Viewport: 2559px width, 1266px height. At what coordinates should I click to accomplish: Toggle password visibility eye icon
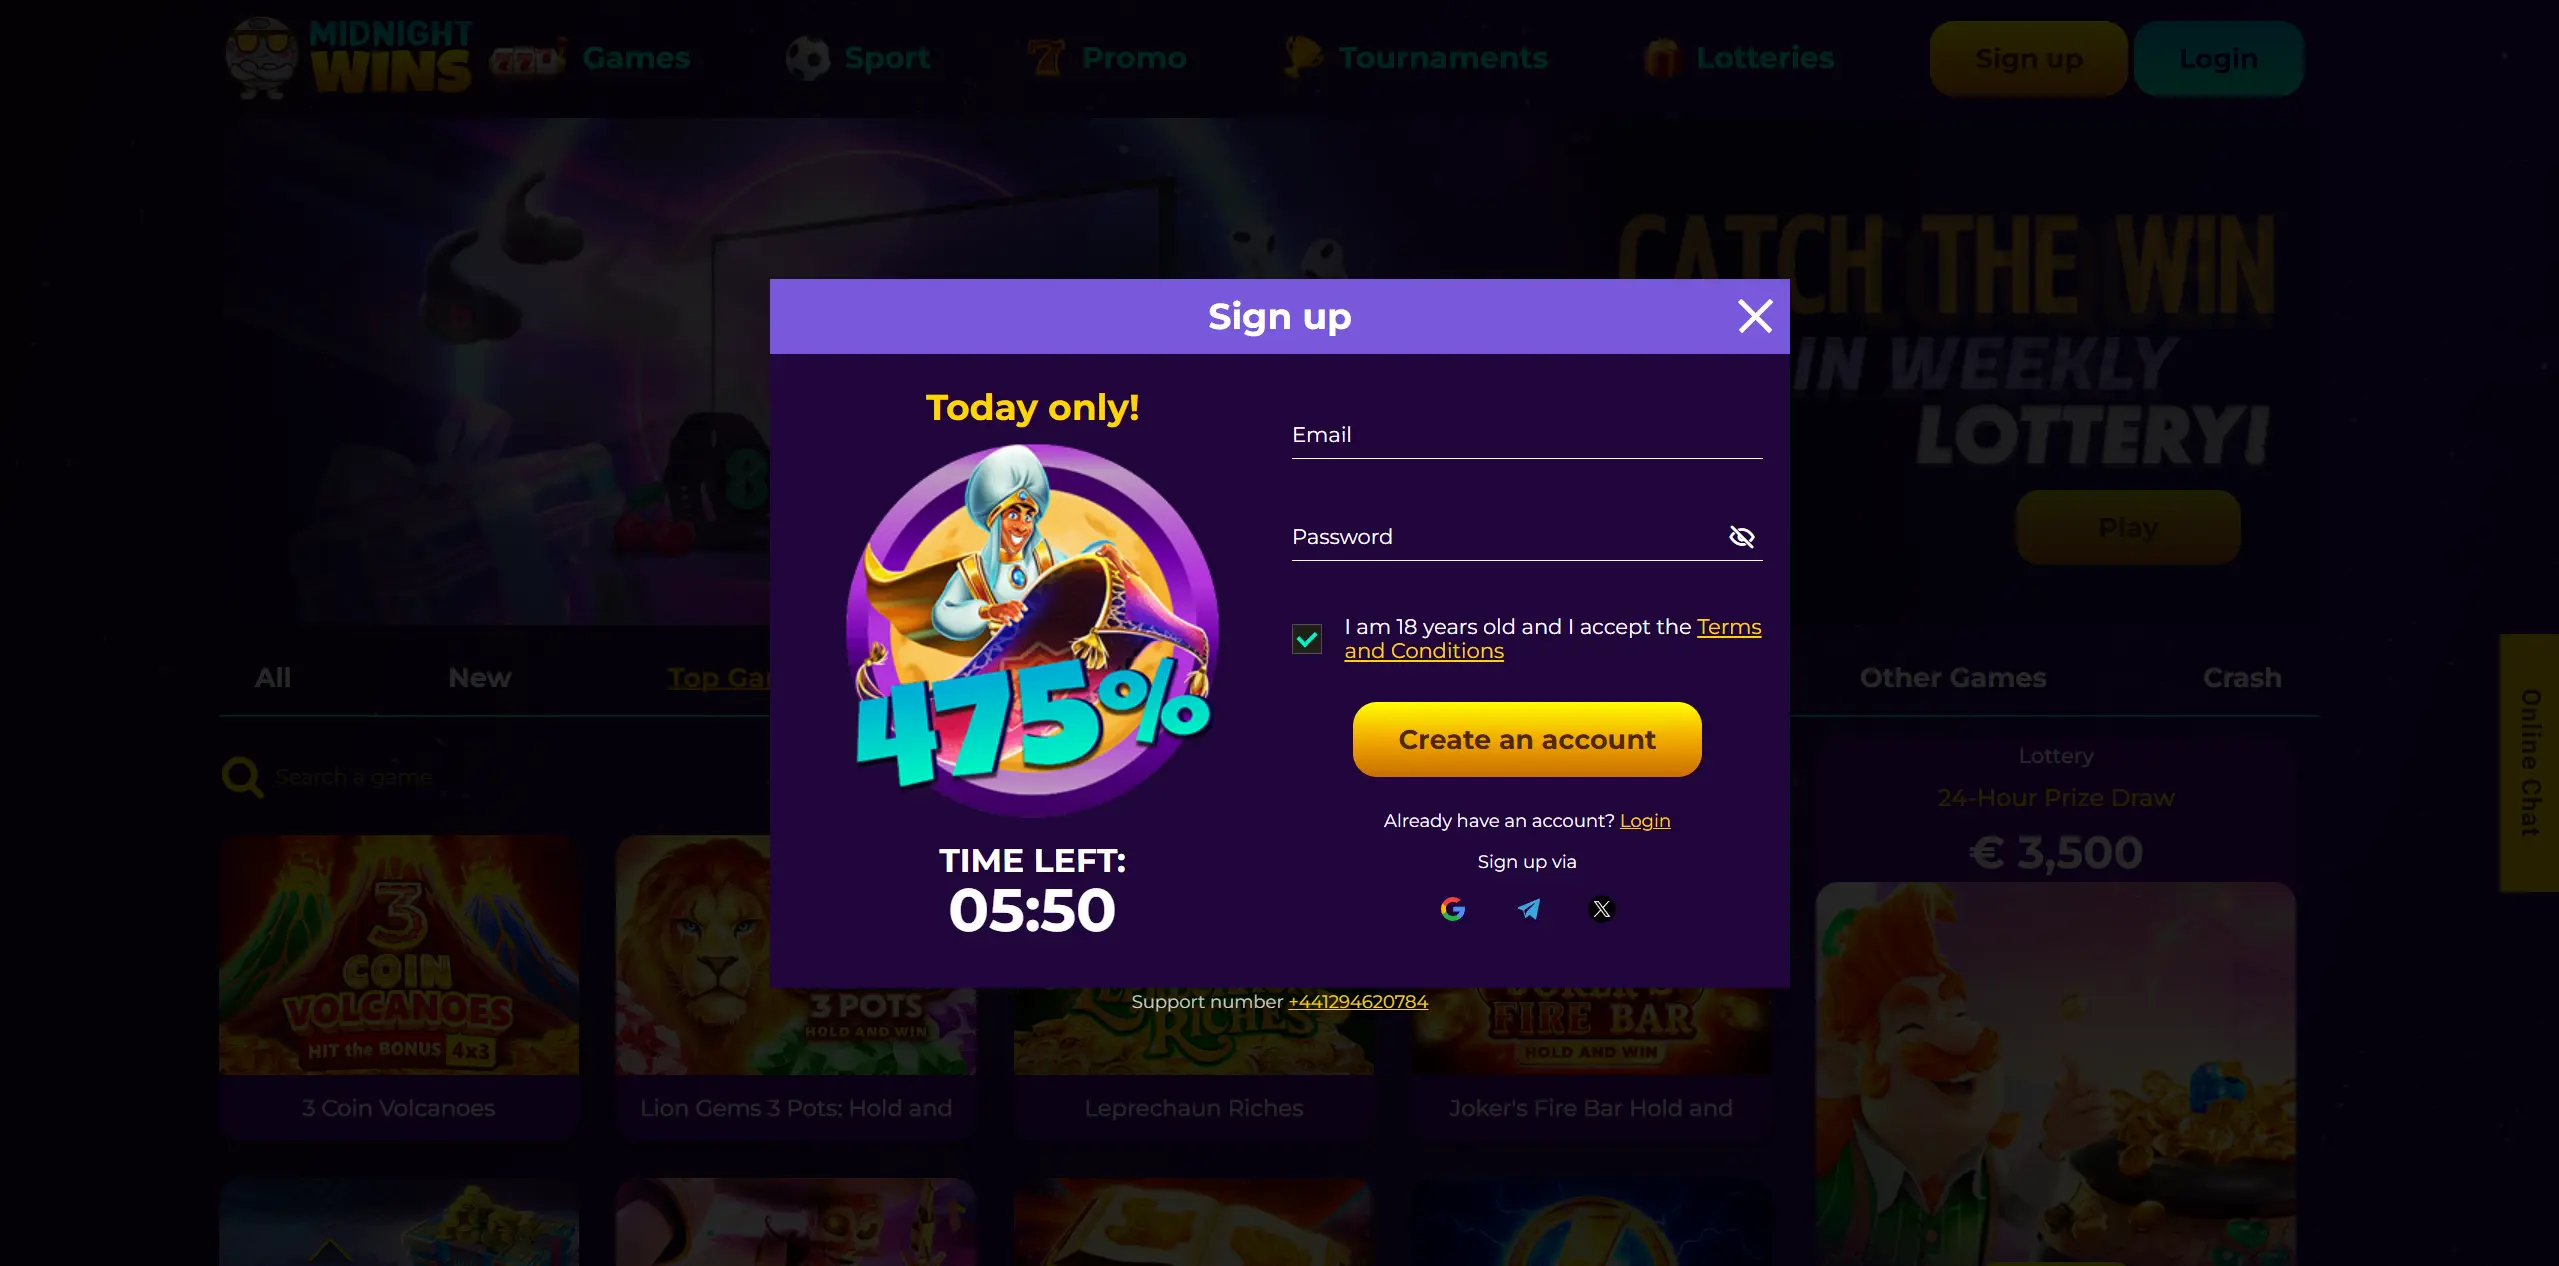coord(1741,537)
